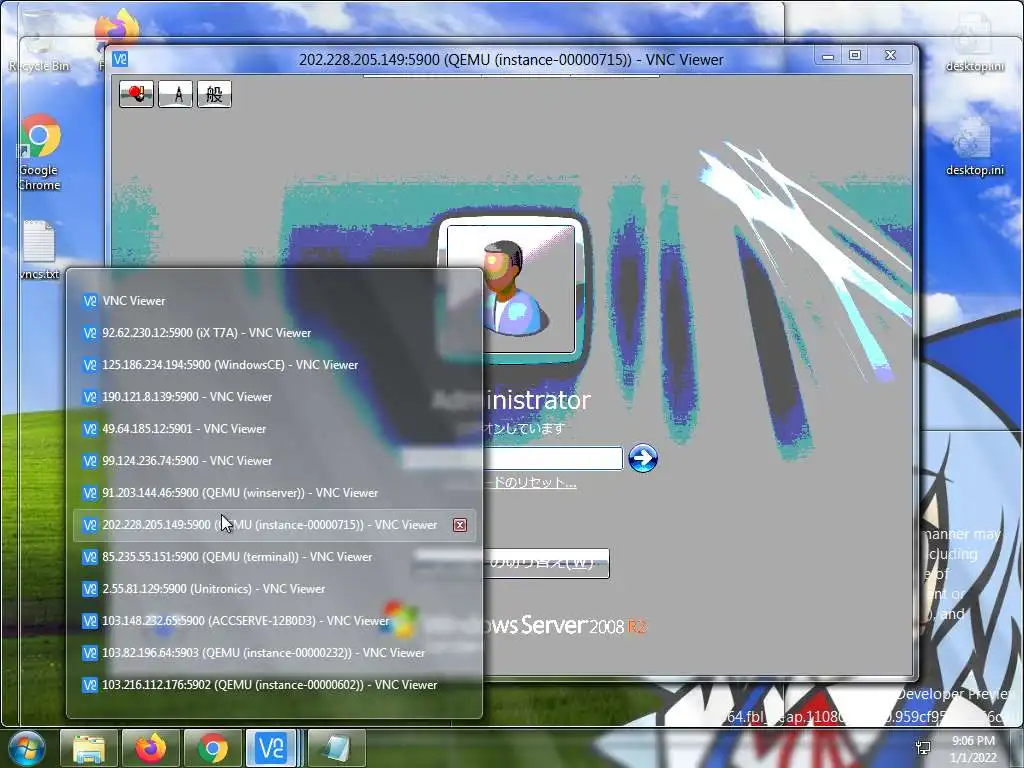Click the 般 conversion mode IME button
The image size is (1024, 768).
[214, 94]
